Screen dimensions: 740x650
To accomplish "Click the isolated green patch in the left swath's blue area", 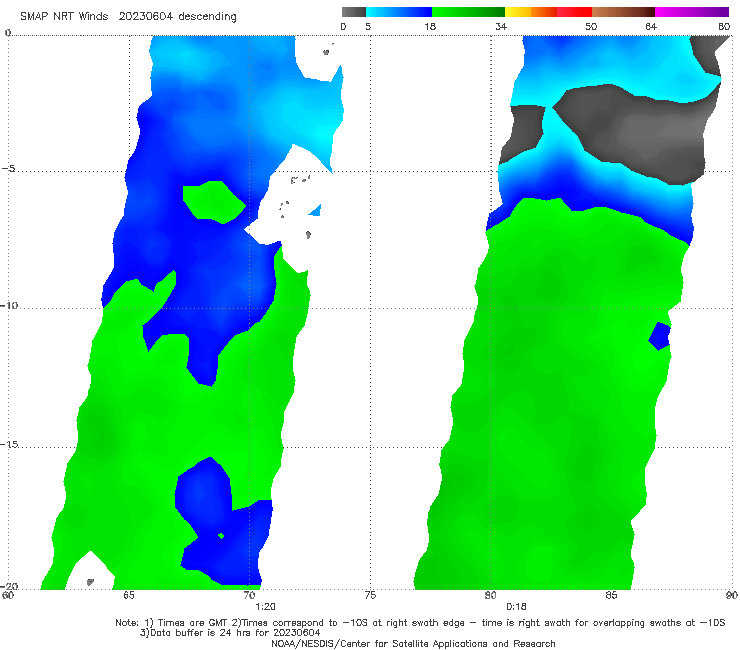I will click(213, 202).
